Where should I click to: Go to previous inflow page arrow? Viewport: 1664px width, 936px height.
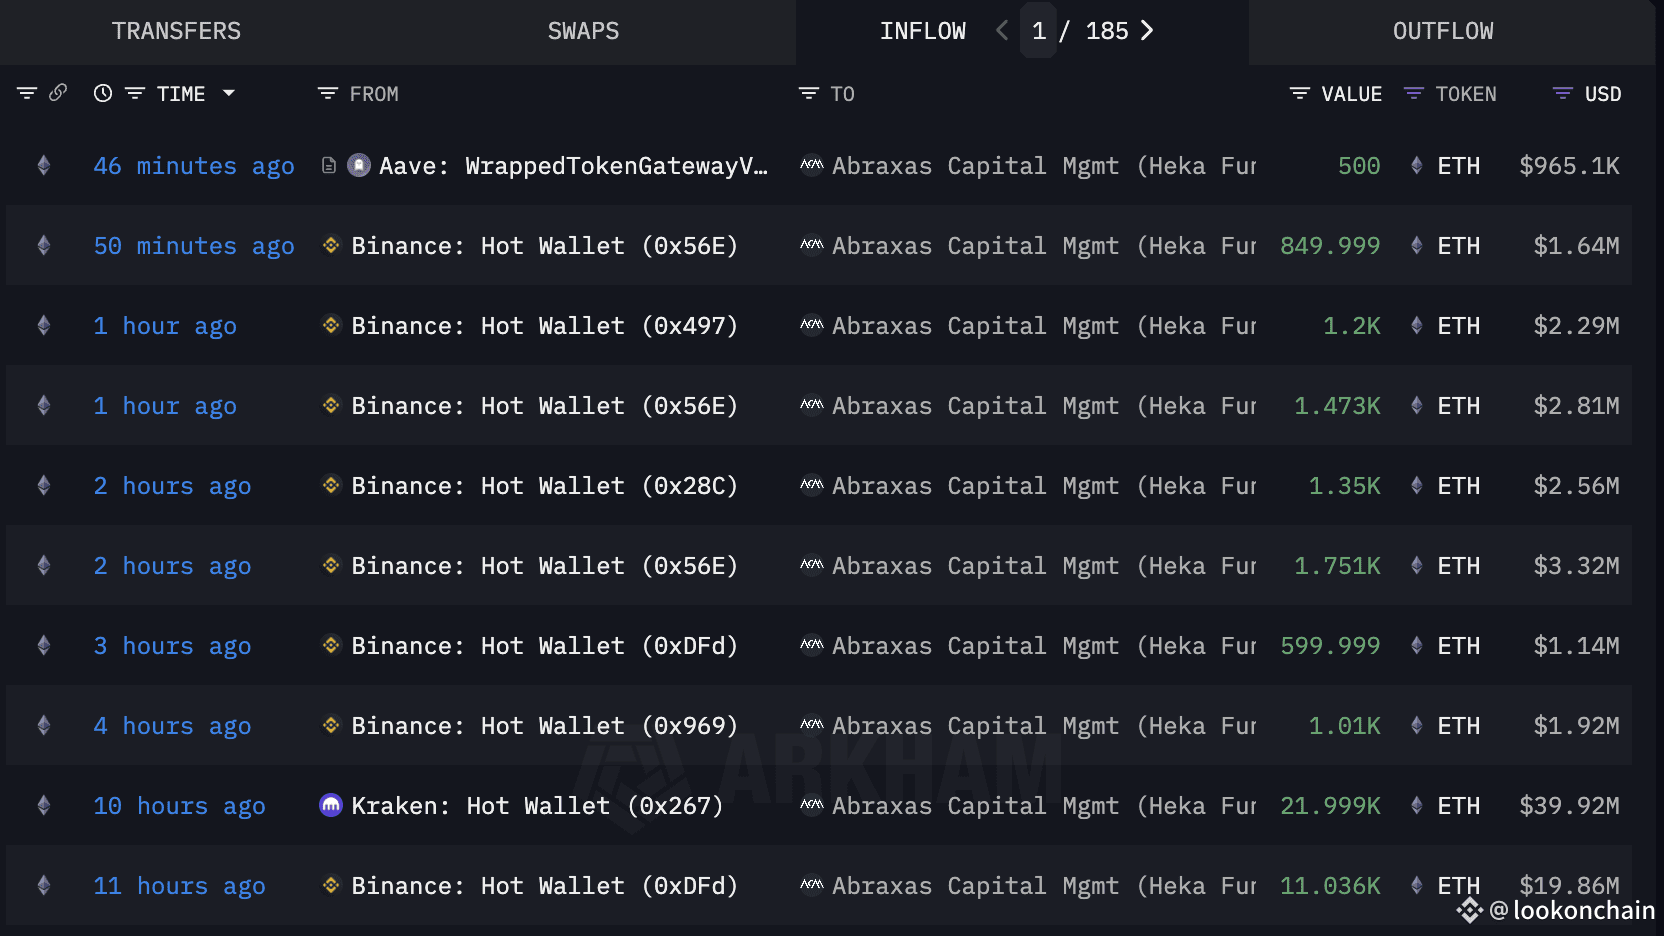[1002, 31]
